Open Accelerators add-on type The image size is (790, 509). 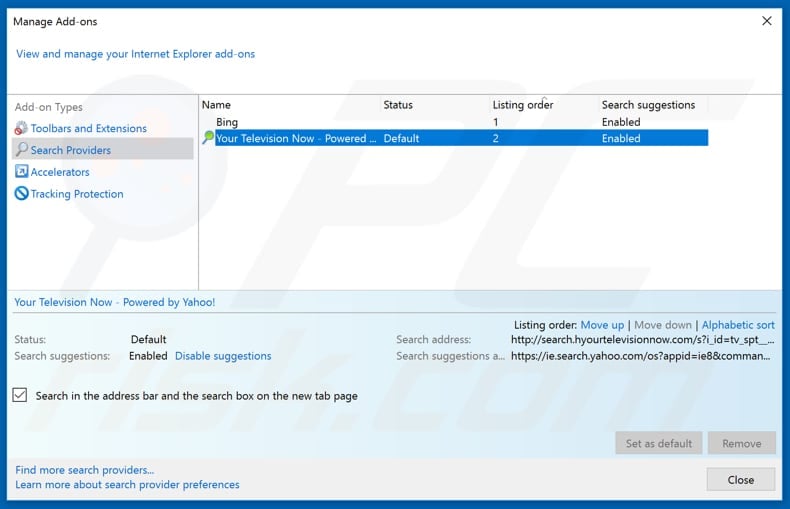(60, 172)
